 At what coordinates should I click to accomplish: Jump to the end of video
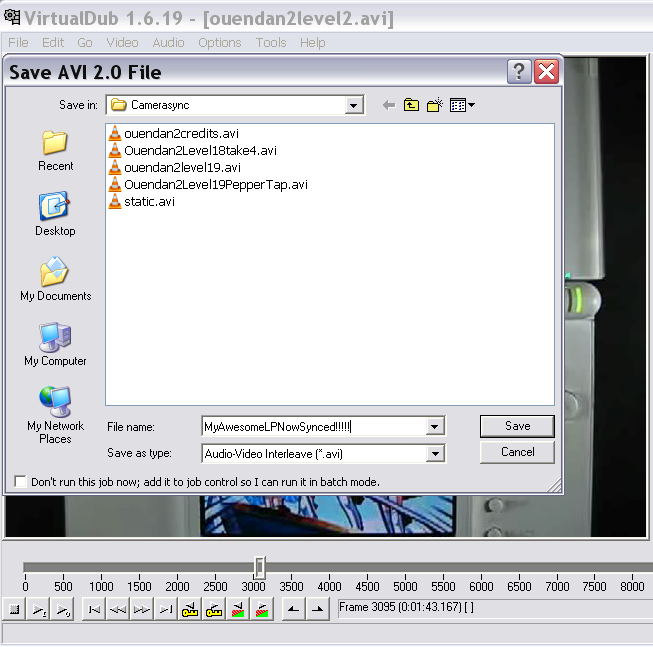click(166, 610)
